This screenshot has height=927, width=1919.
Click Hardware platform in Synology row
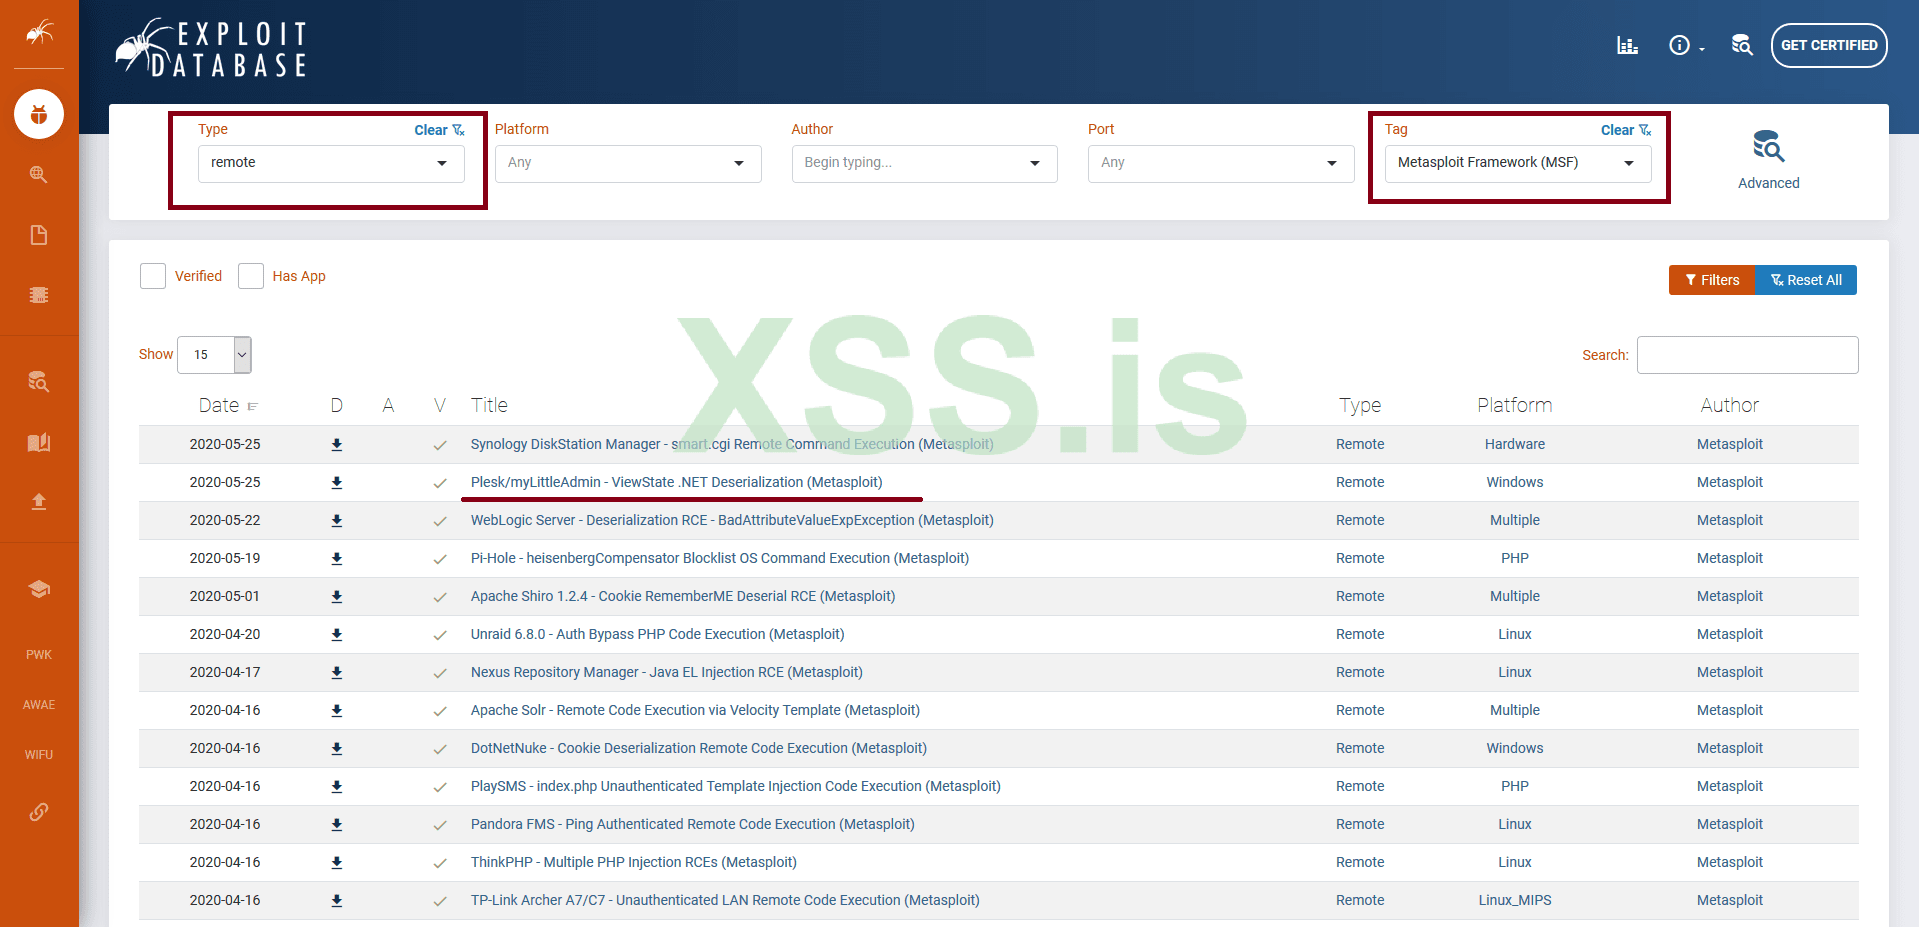[1514, 444]
